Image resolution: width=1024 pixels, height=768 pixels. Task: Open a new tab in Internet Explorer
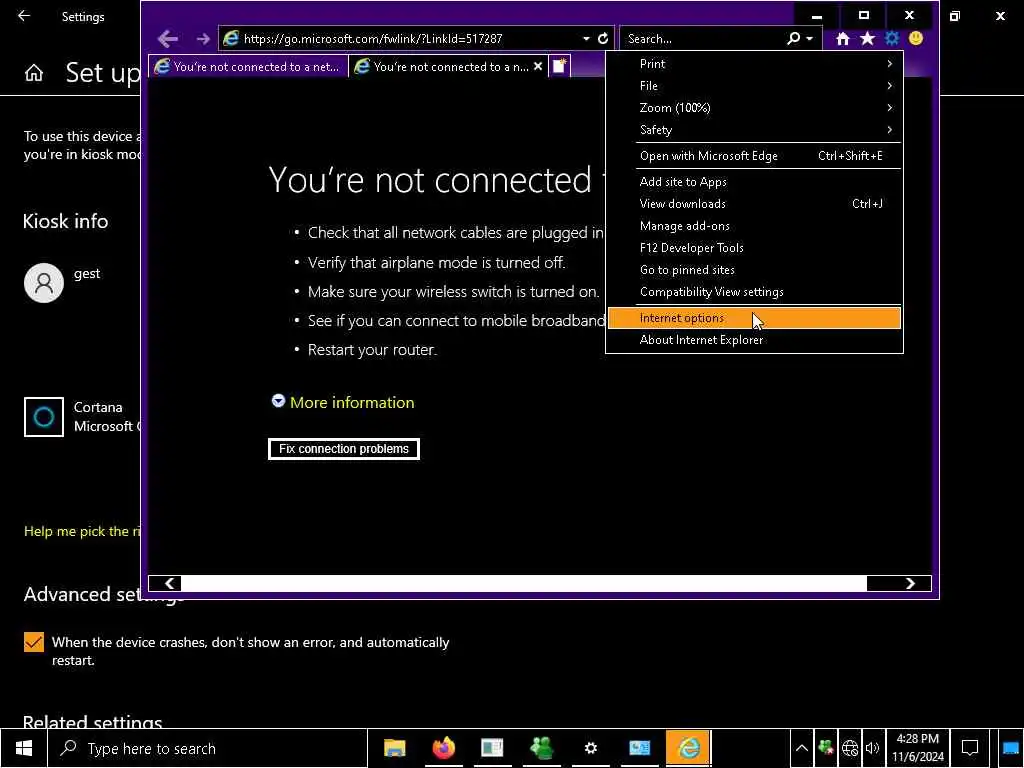560,66
